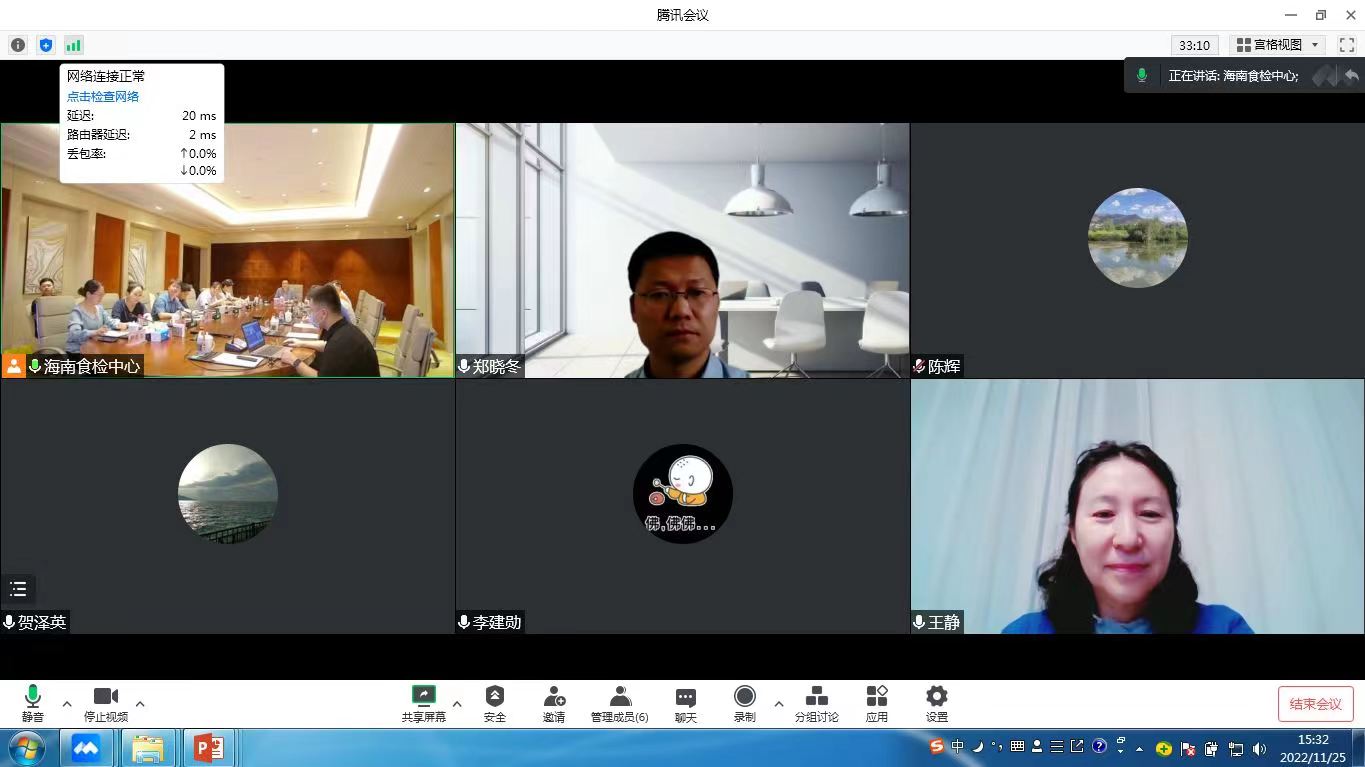Open PowerPoint from the Windows taskbar
1365x767 pixels.
coord(209,748)
